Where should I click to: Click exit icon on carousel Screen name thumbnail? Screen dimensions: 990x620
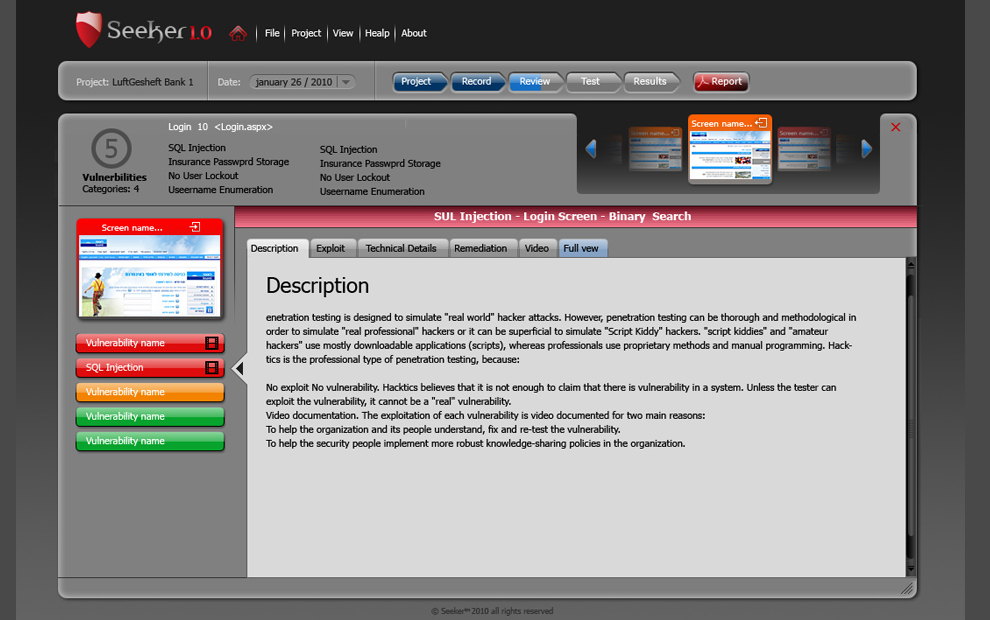(761, 123)
